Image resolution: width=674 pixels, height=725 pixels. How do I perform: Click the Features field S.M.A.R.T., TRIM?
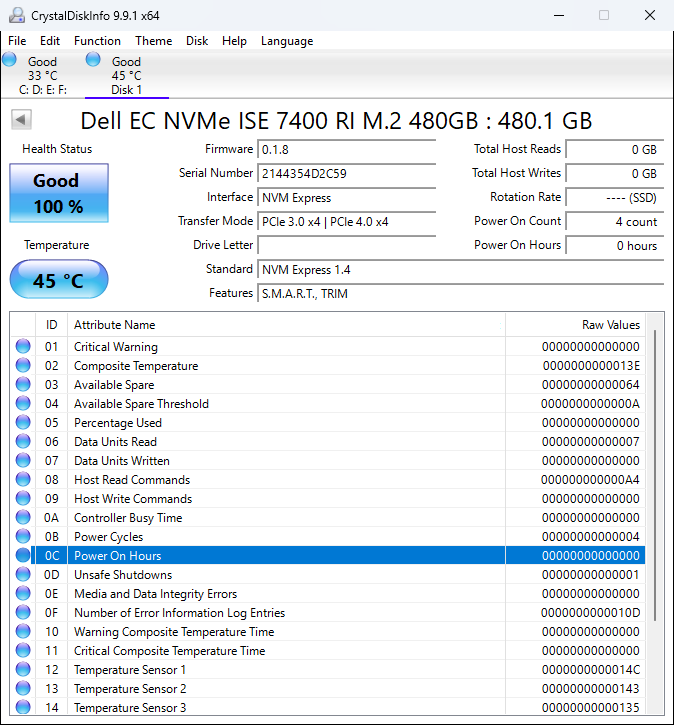point(460,294)
